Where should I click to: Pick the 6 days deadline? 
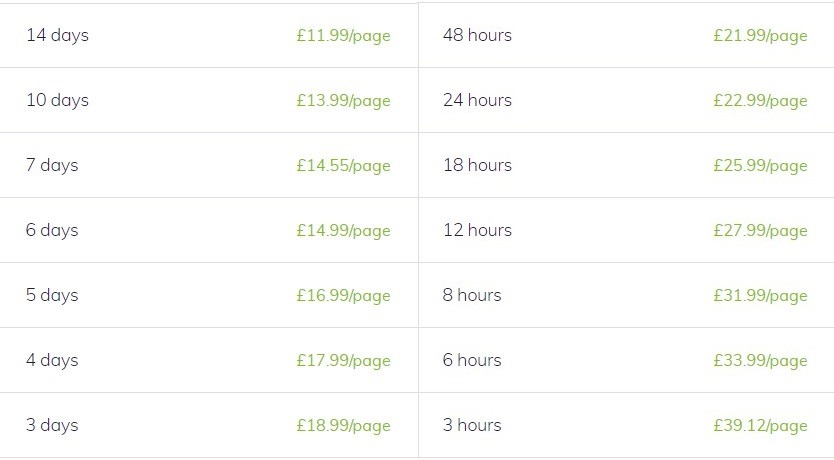click(x=208, y=230)
